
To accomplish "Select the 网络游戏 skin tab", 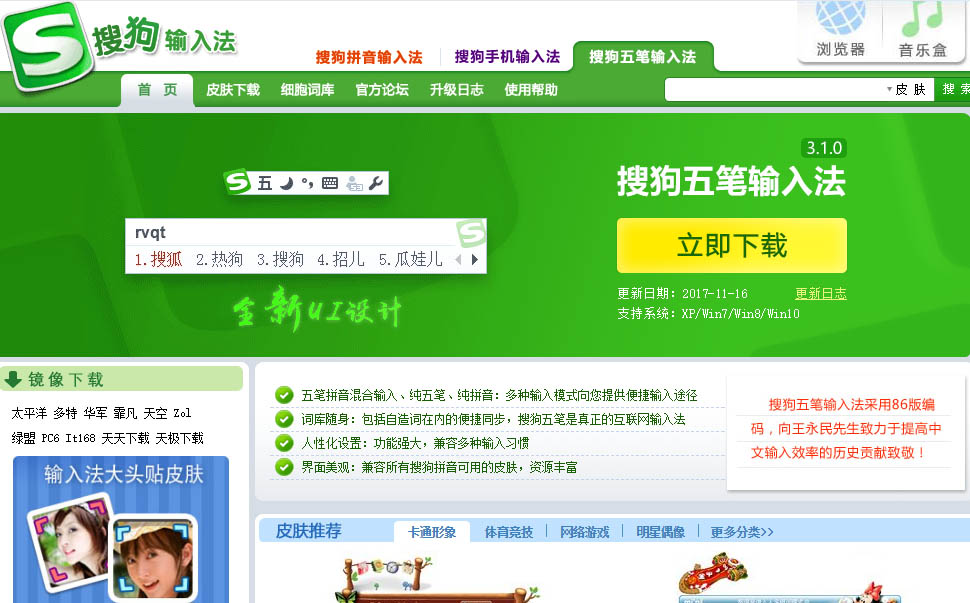I will point(585,532).
